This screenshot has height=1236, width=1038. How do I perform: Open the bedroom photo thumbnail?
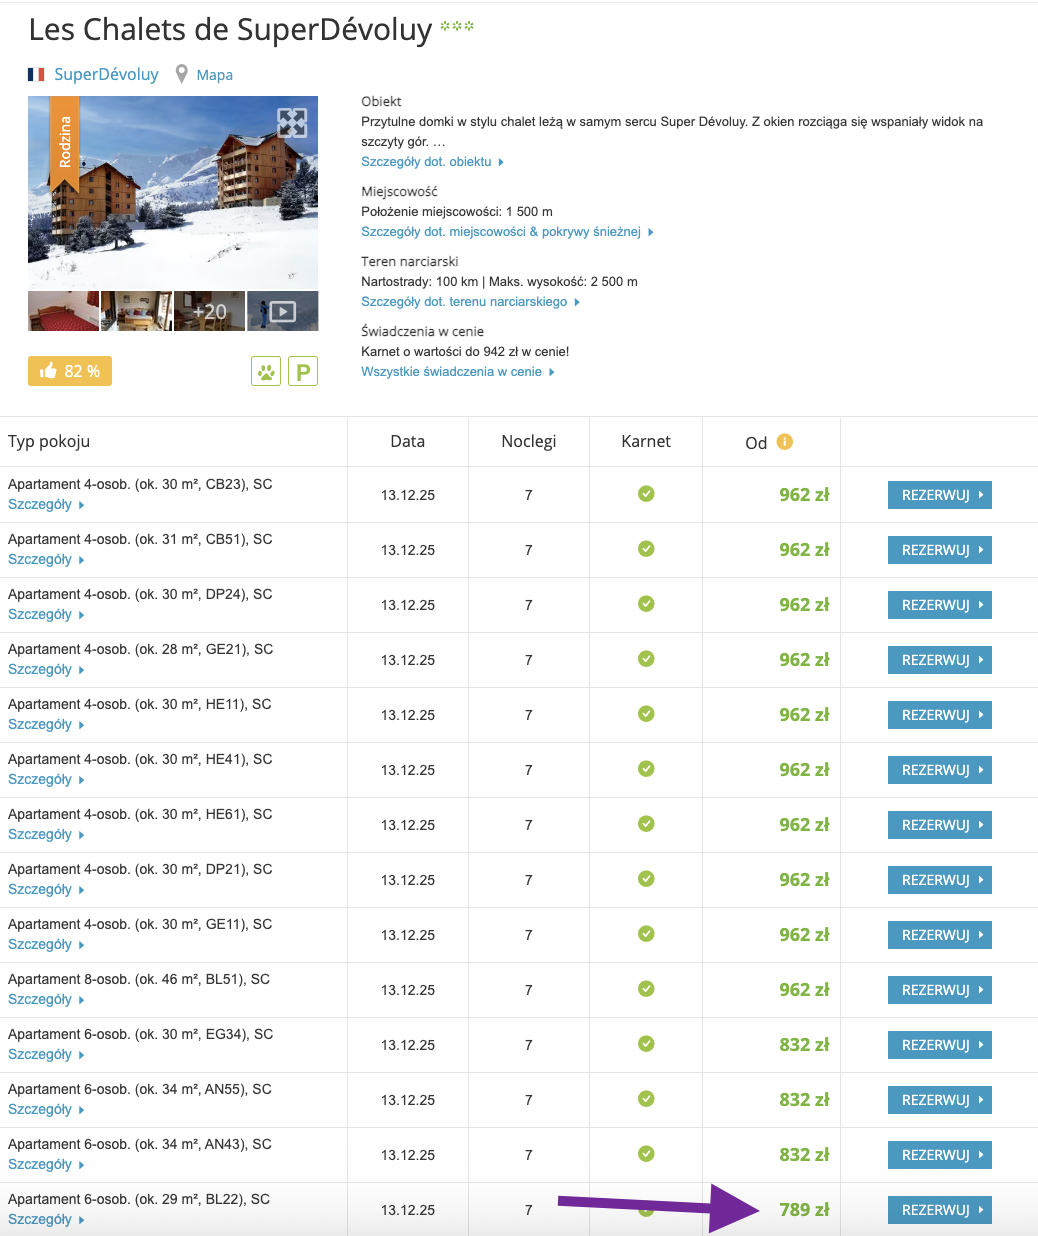tap(63, 311)
